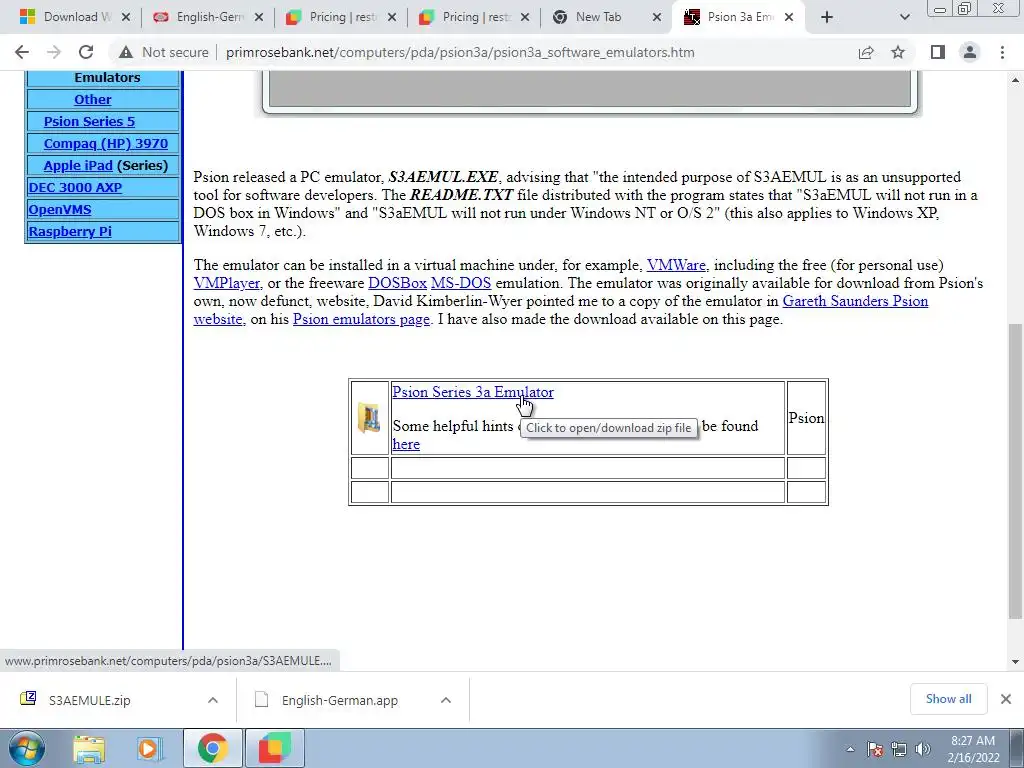Screen dimensions: 1024x768
Task: Open the Psion emulators page link
Action: [361, 319]
